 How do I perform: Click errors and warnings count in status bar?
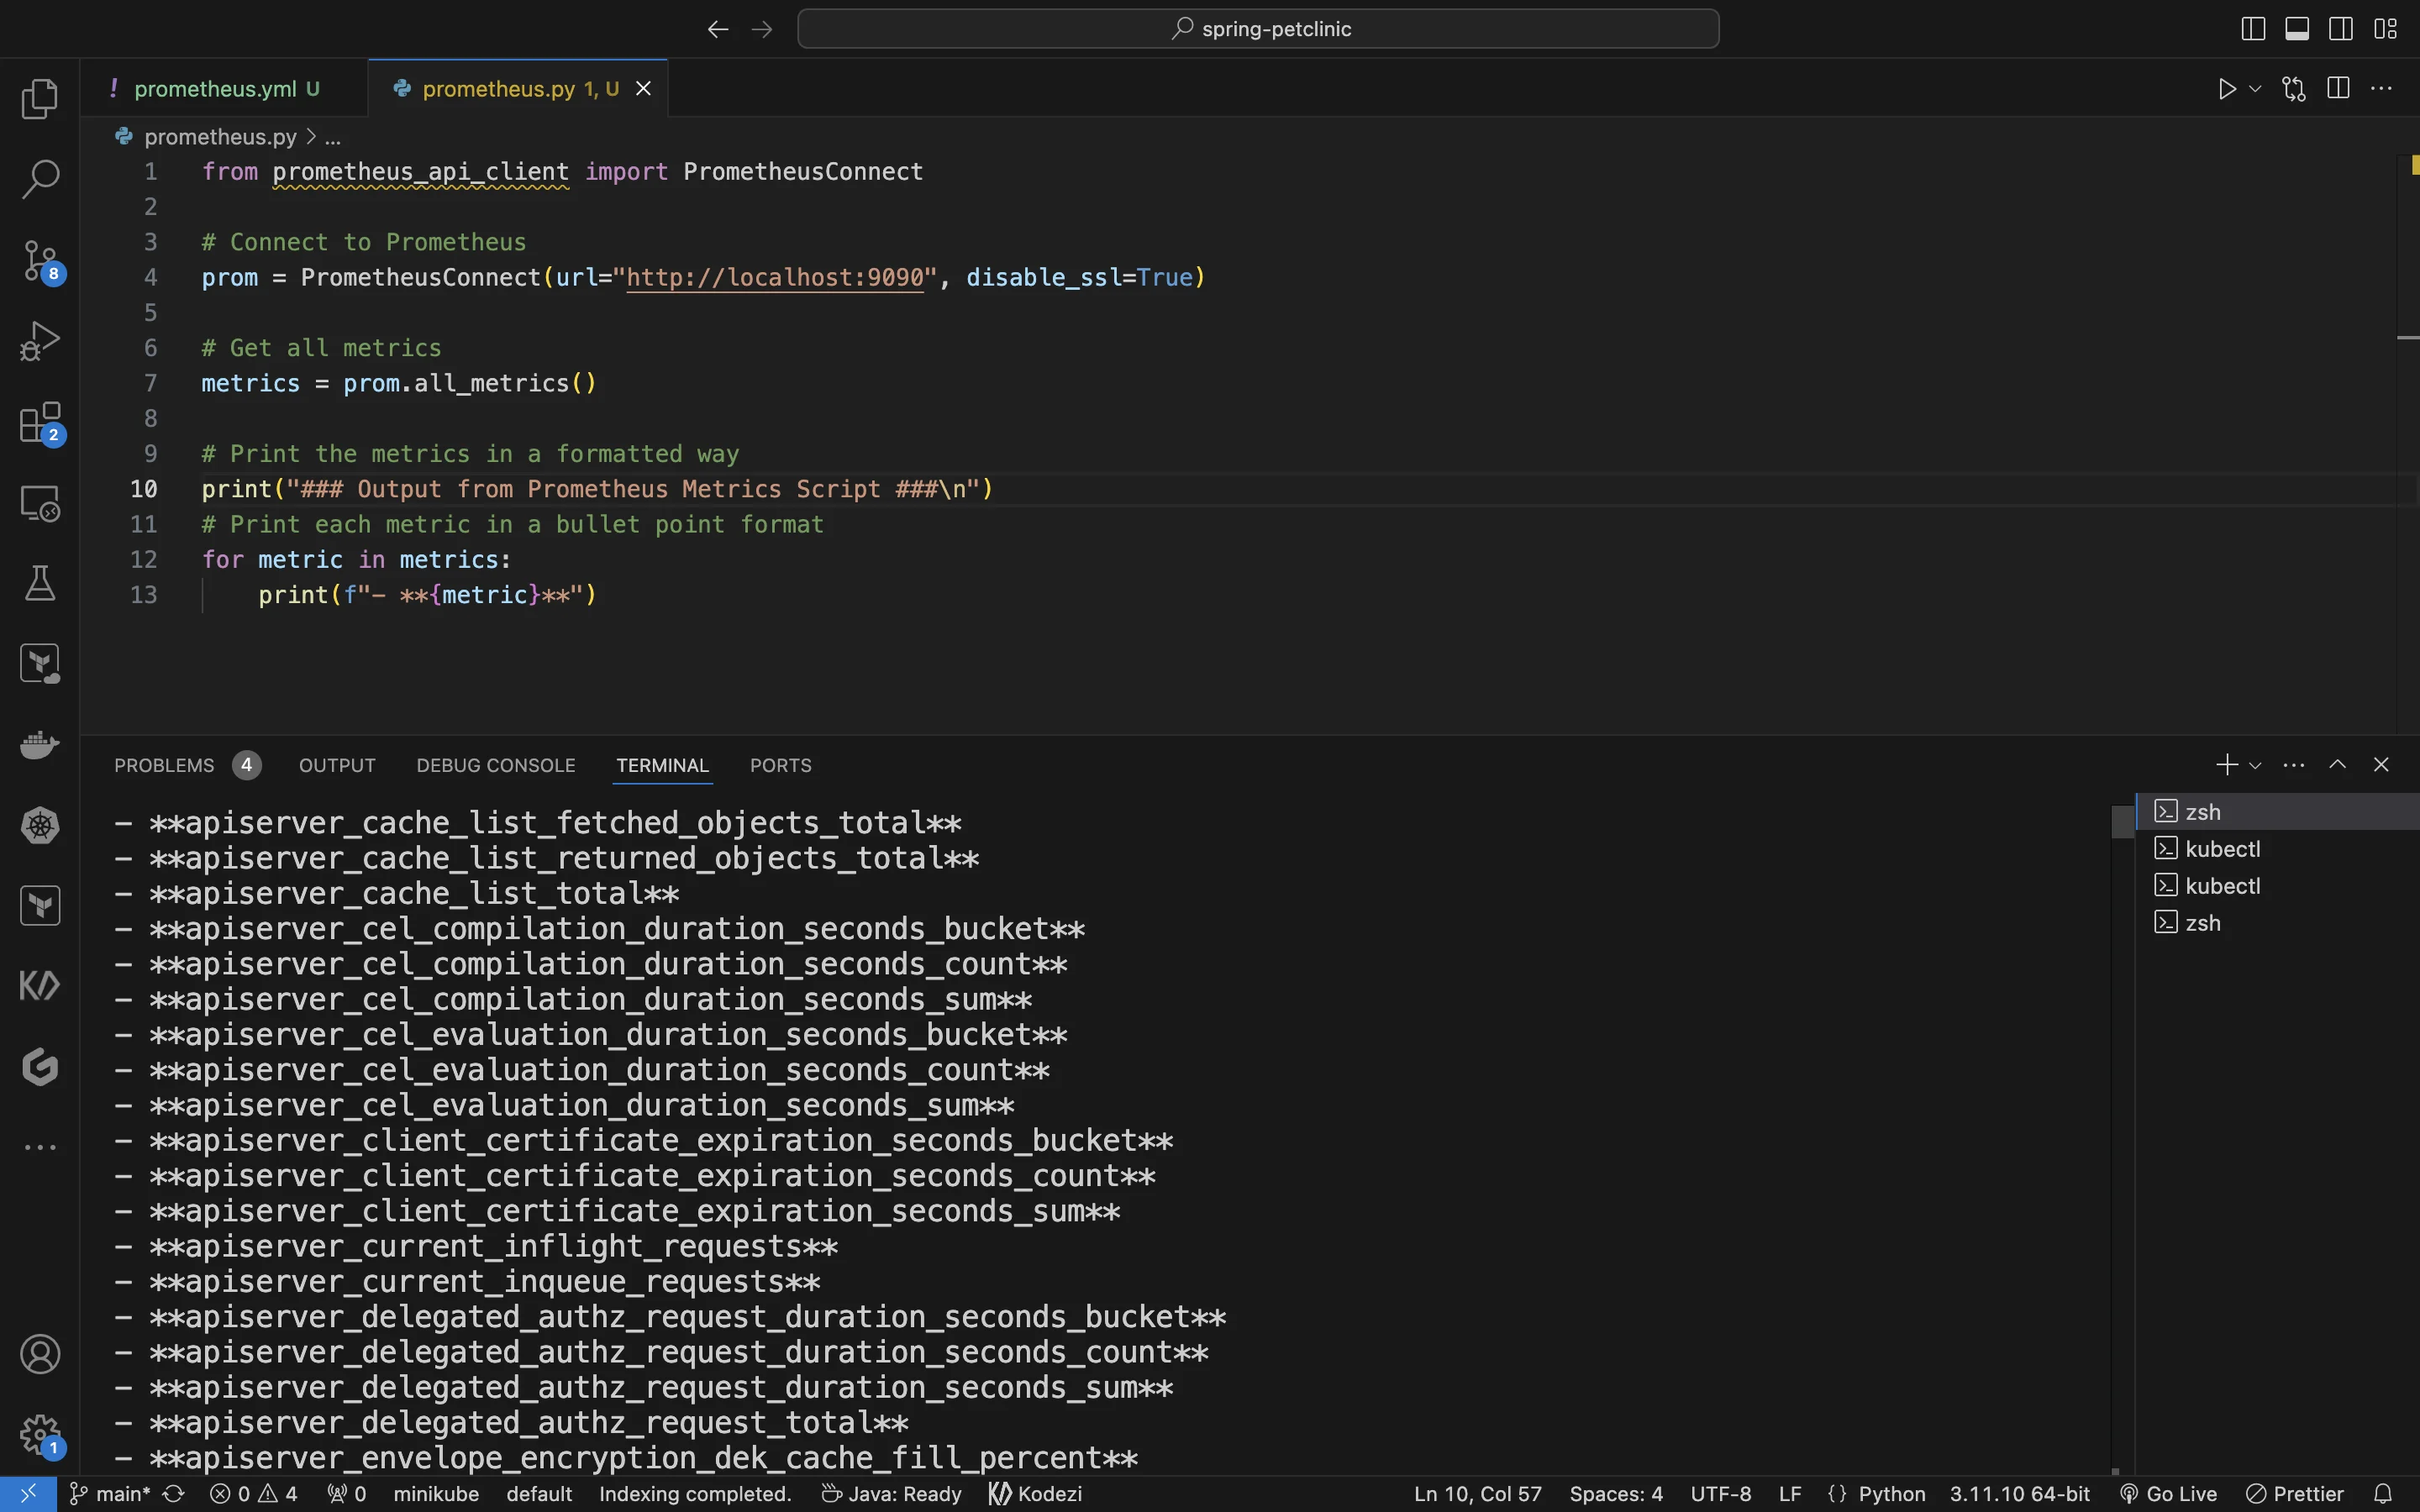pyautogui.click(x=254, y=1494)
